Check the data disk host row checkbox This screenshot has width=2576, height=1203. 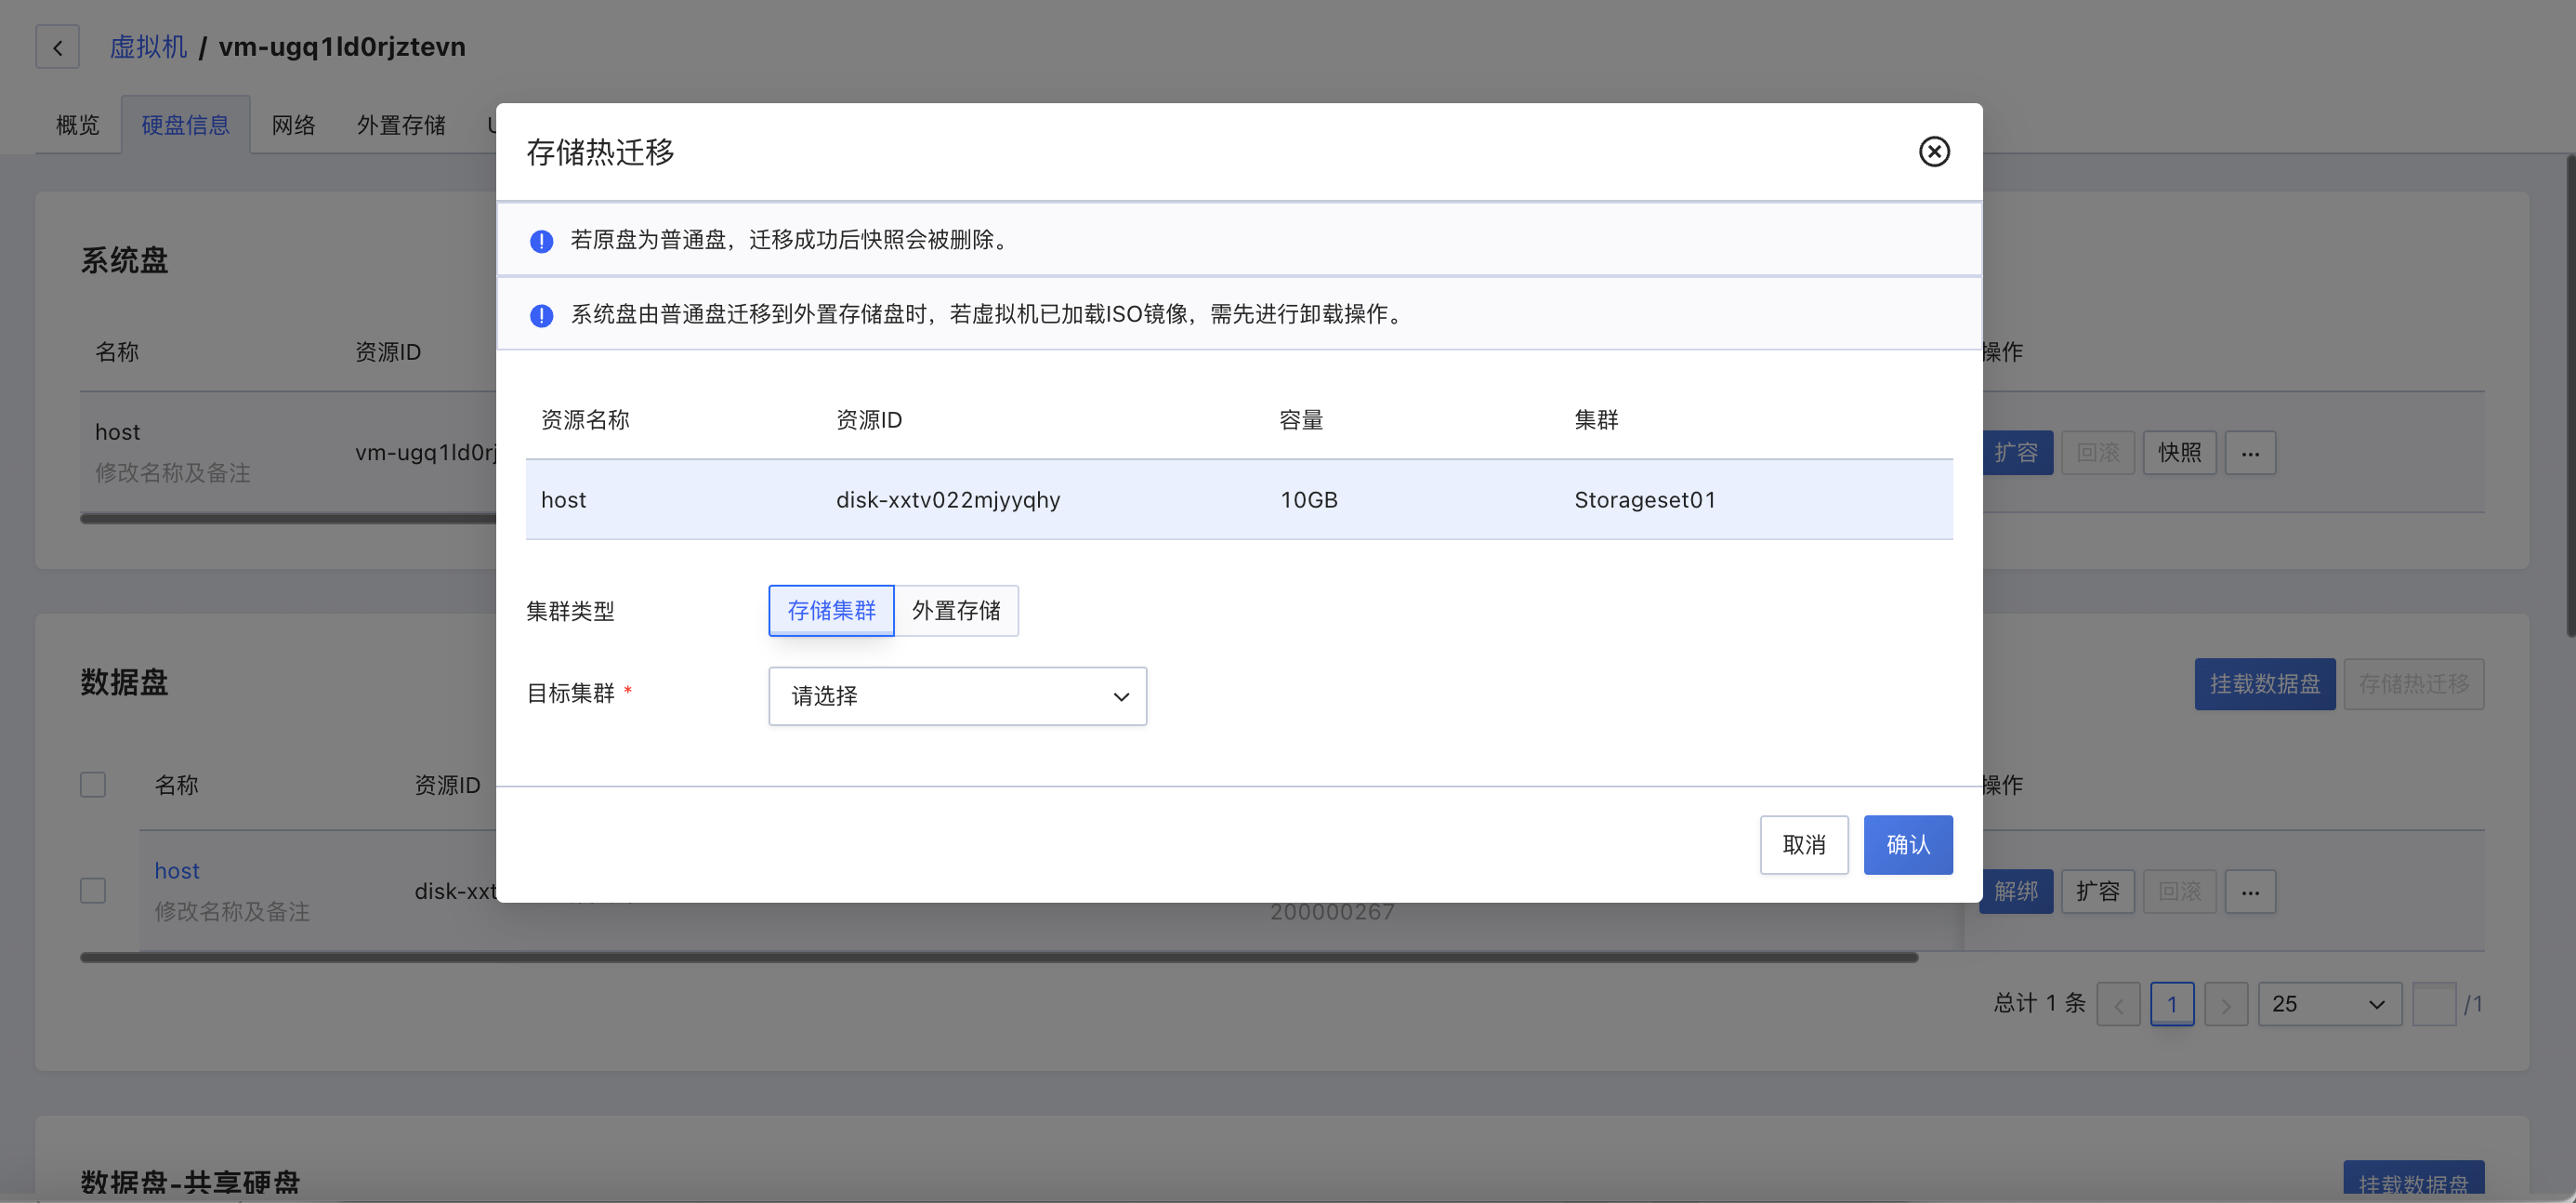pos(93,890)
